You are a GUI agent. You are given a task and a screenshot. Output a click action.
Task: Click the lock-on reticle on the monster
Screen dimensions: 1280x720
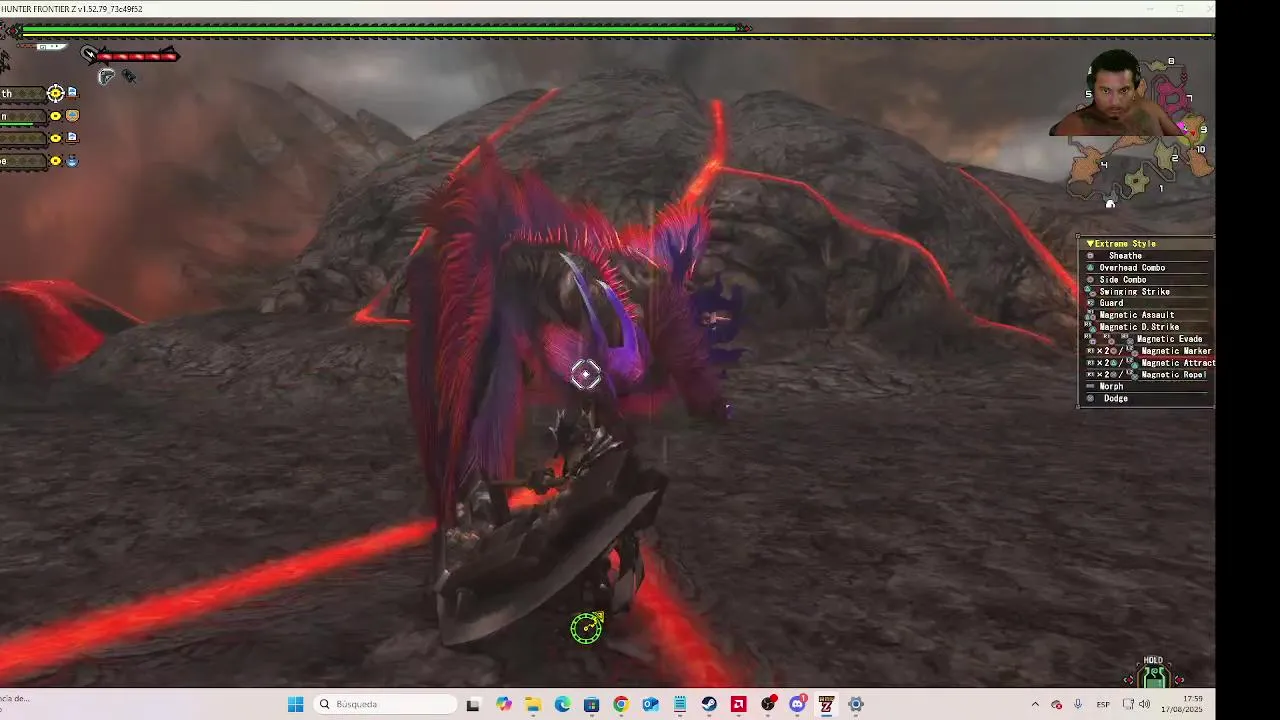(x=586, y=374)
